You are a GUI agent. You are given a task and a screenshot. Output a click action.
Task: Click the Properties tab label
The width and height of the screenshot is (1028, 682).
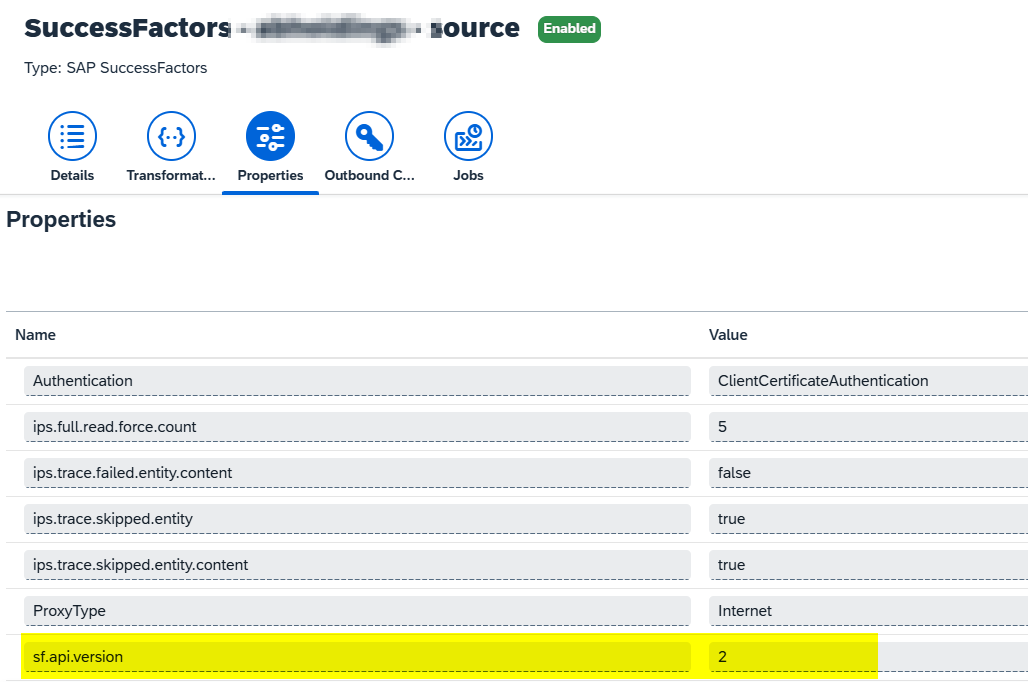[x=270, y=175]
